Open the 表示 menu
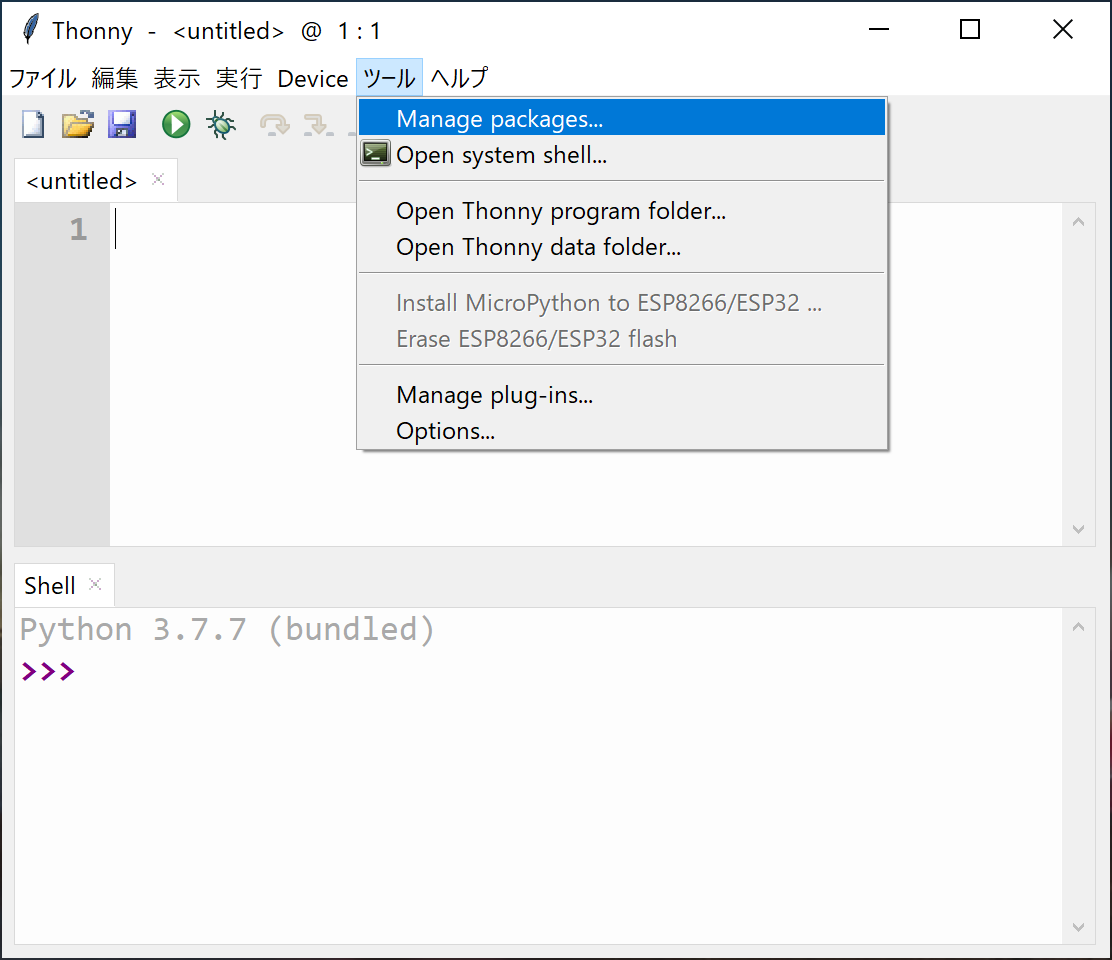Viewport: 1112px width, 960px height. click(177, 78)
